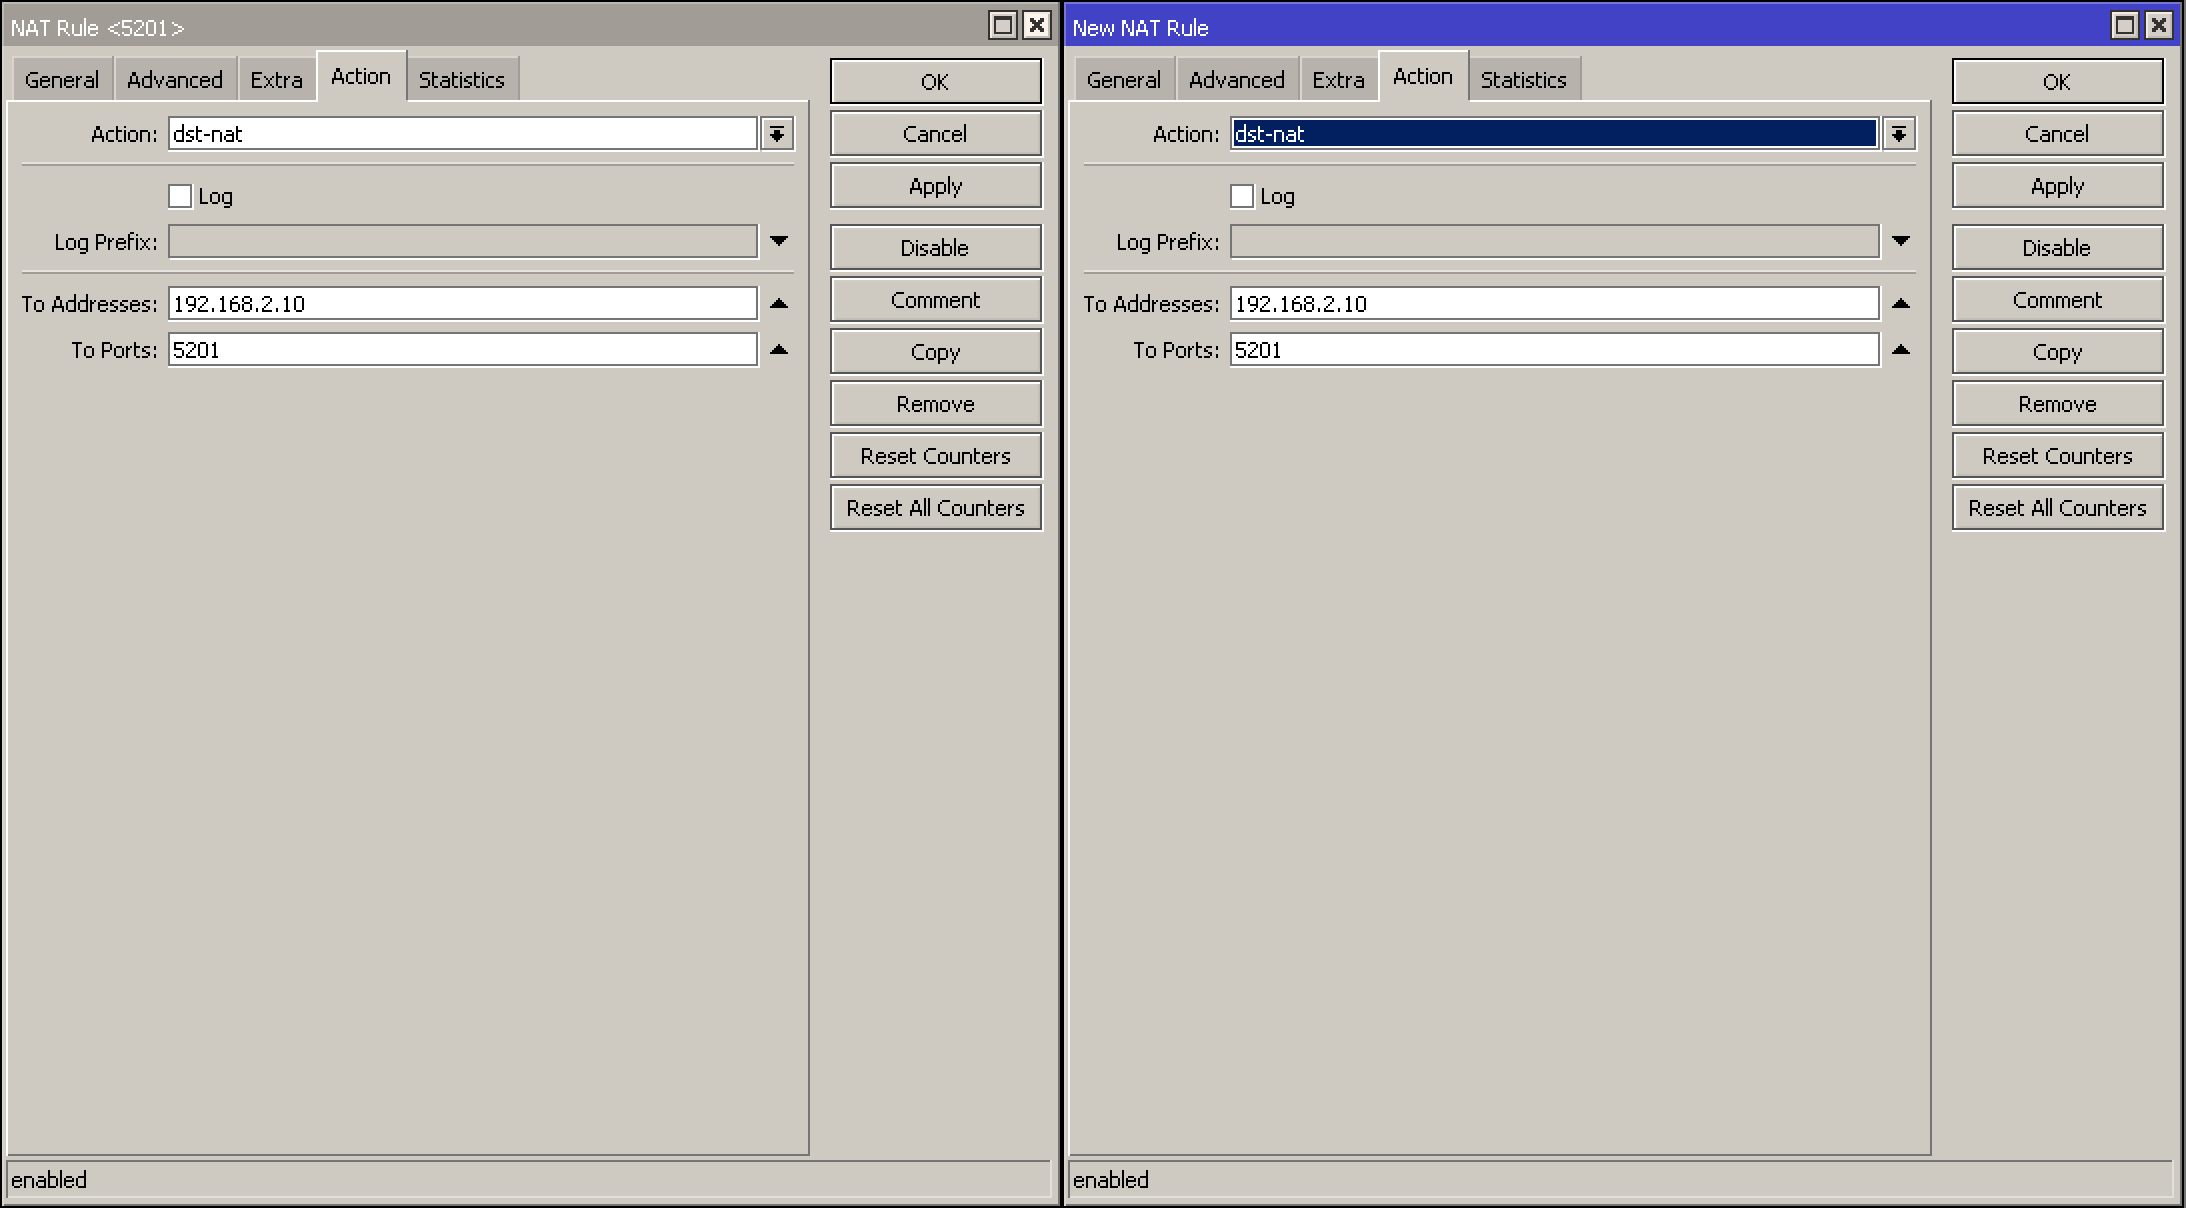Viewport: 2186px width, 1208px height.
Task: Click Copy in NAT Rule <5201> window
Action: (936, 352)
